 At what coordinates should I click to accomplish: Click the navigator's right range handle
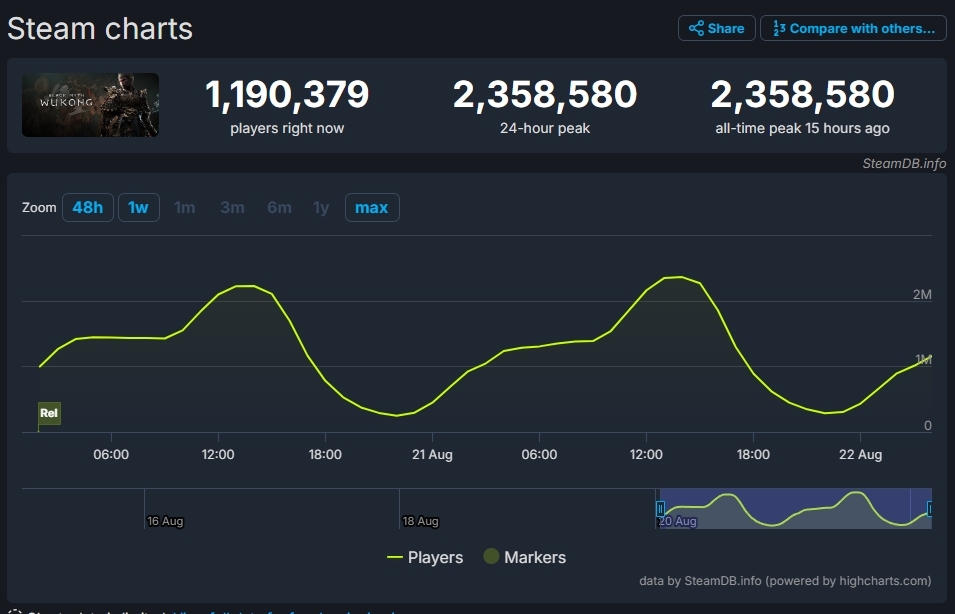tap(930, 509)
